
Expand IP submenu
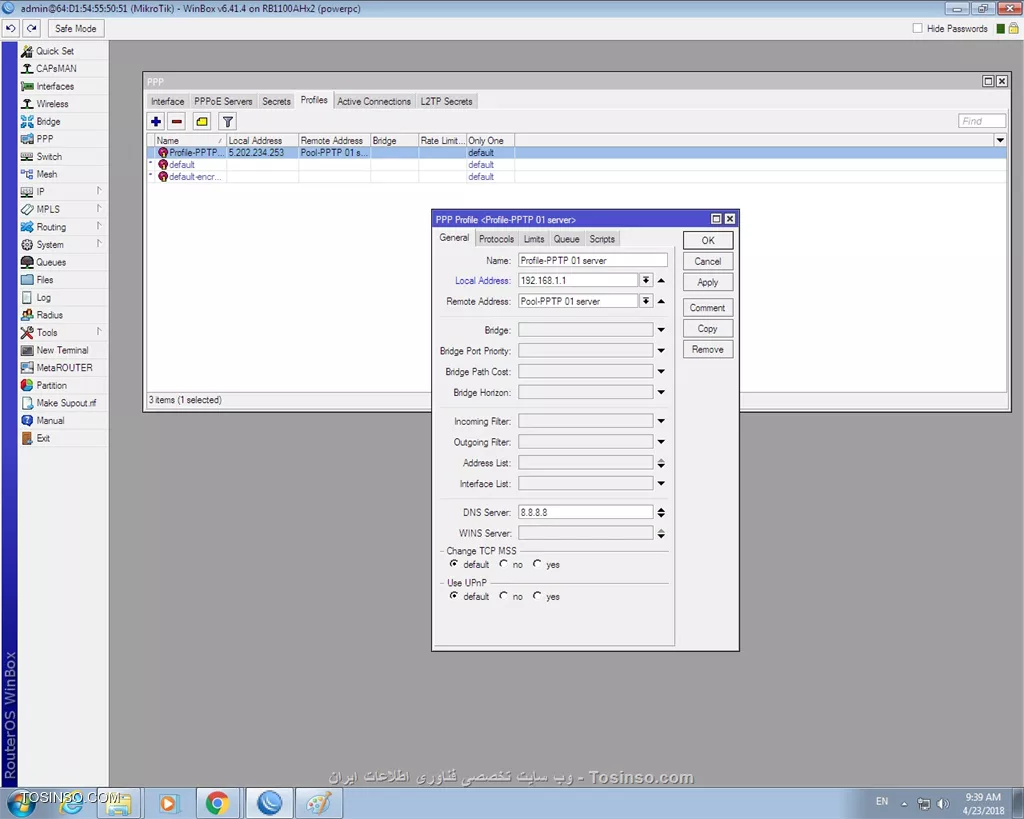pos(63,192)
